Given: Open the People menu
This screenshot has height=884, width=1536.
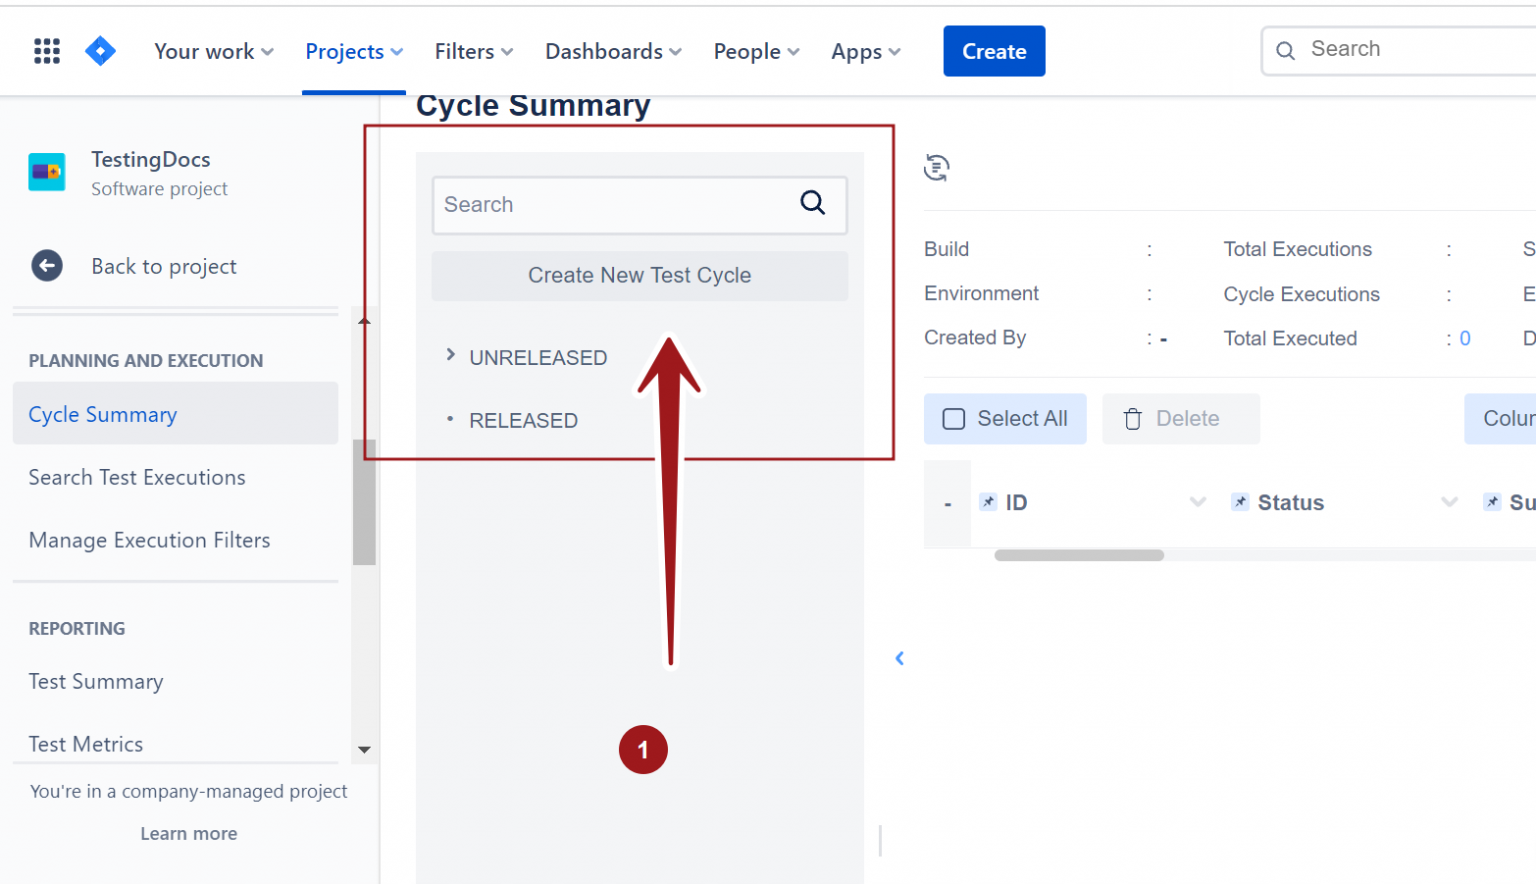Looking at the screenshot, I should (x=755, y=51).
